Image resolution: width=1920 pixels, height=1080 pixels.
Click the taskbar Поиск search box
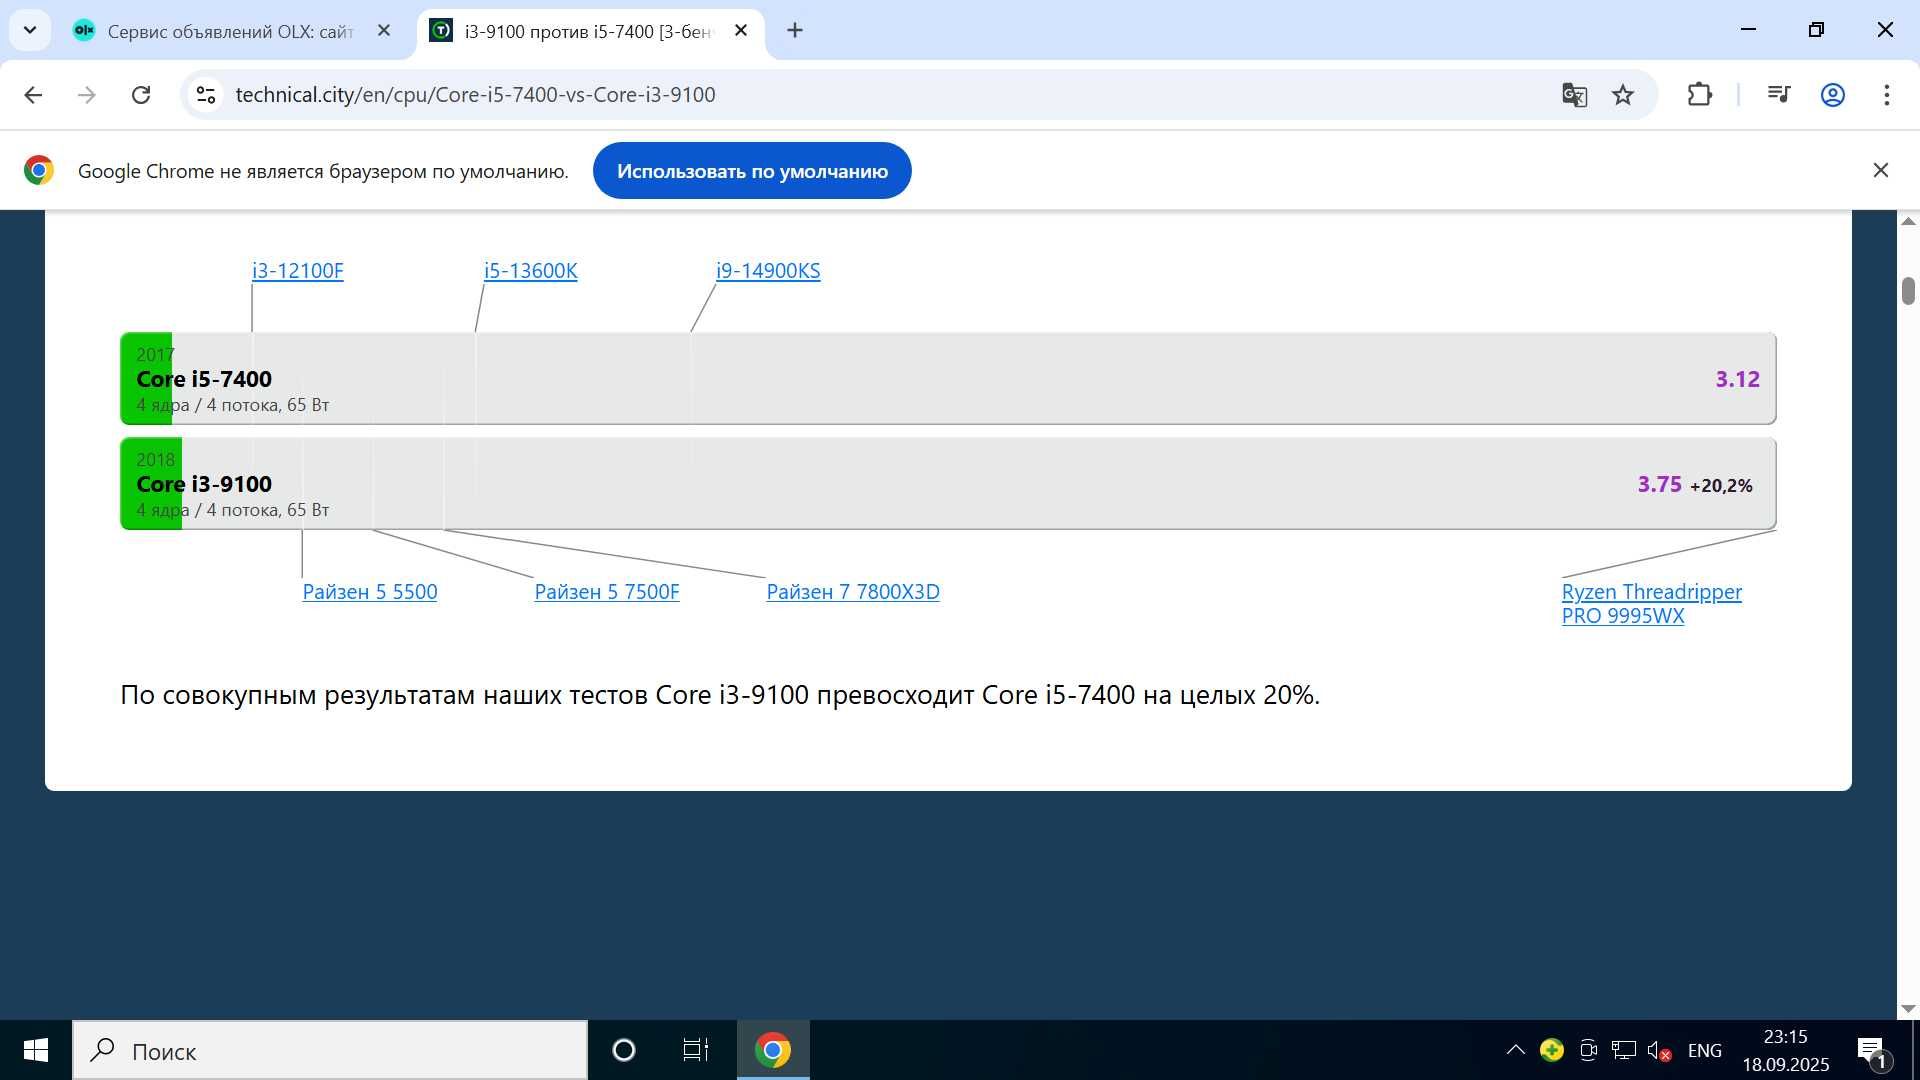point(330,1051)
